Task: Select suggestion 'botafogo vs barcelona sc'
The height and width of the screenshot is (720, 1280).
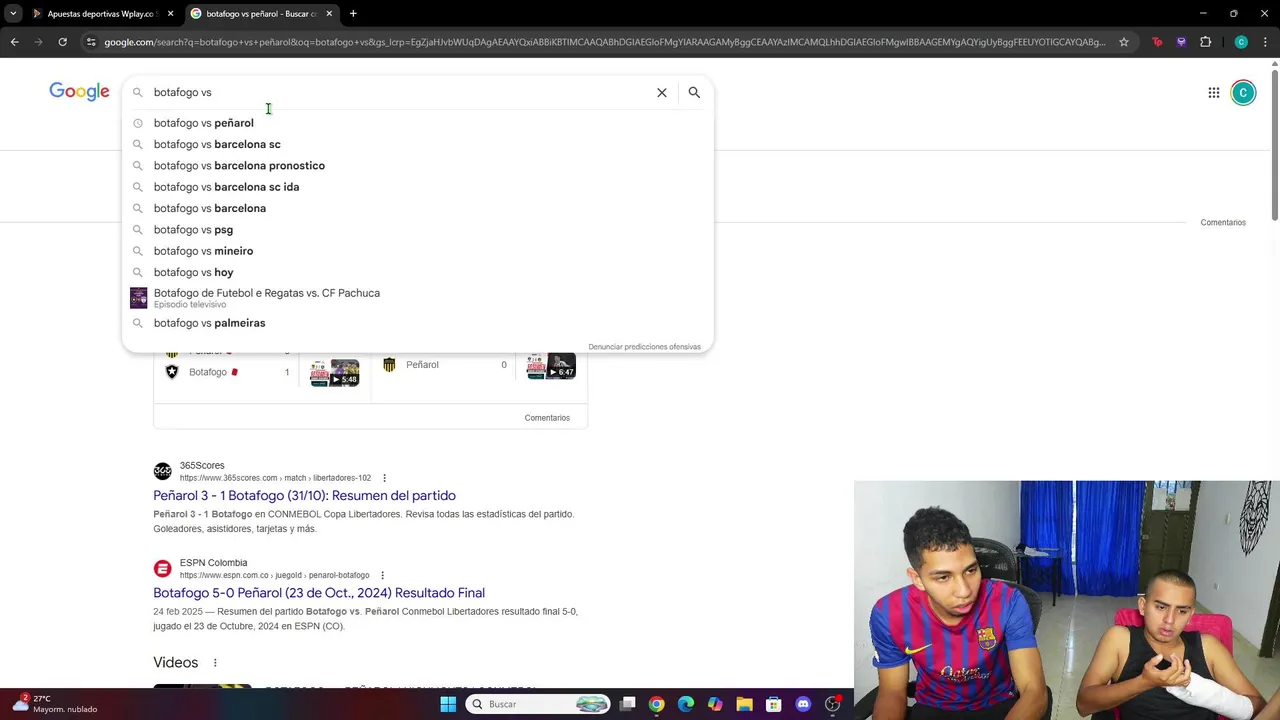Action: click(418, 144)
